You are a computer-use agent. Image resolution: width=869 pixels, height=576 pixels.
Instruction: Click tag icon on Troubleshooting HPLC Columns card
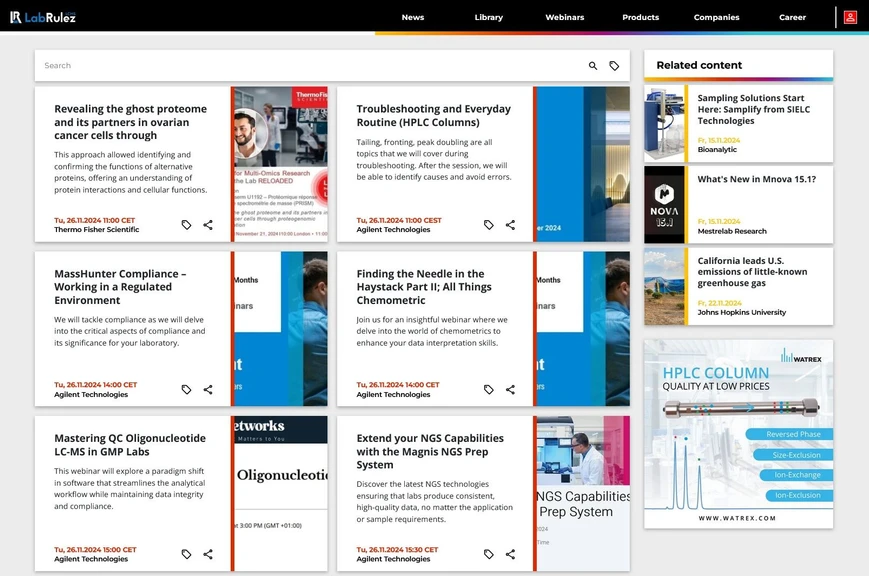[x=488, y=225]
